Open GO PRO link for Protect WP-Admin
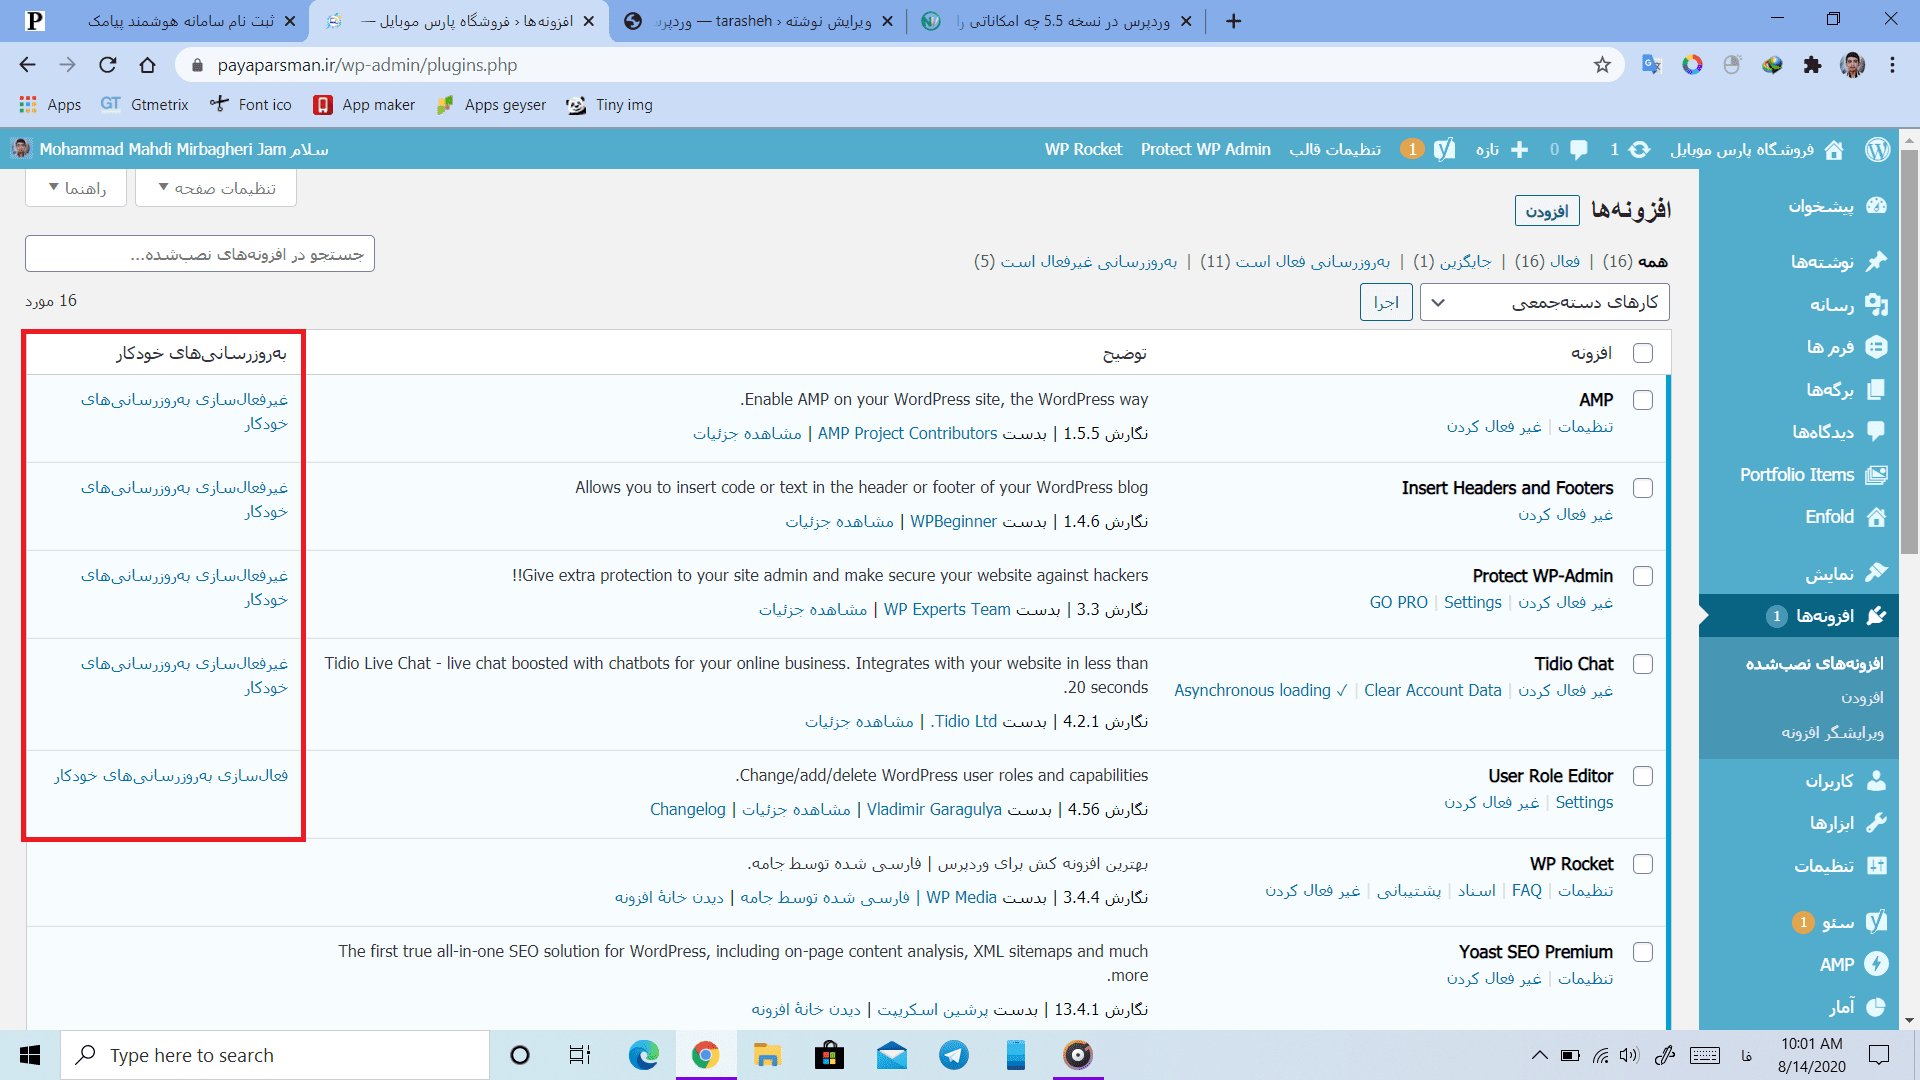Screen dimensions: 1920x1080 tap(1398, 602)
